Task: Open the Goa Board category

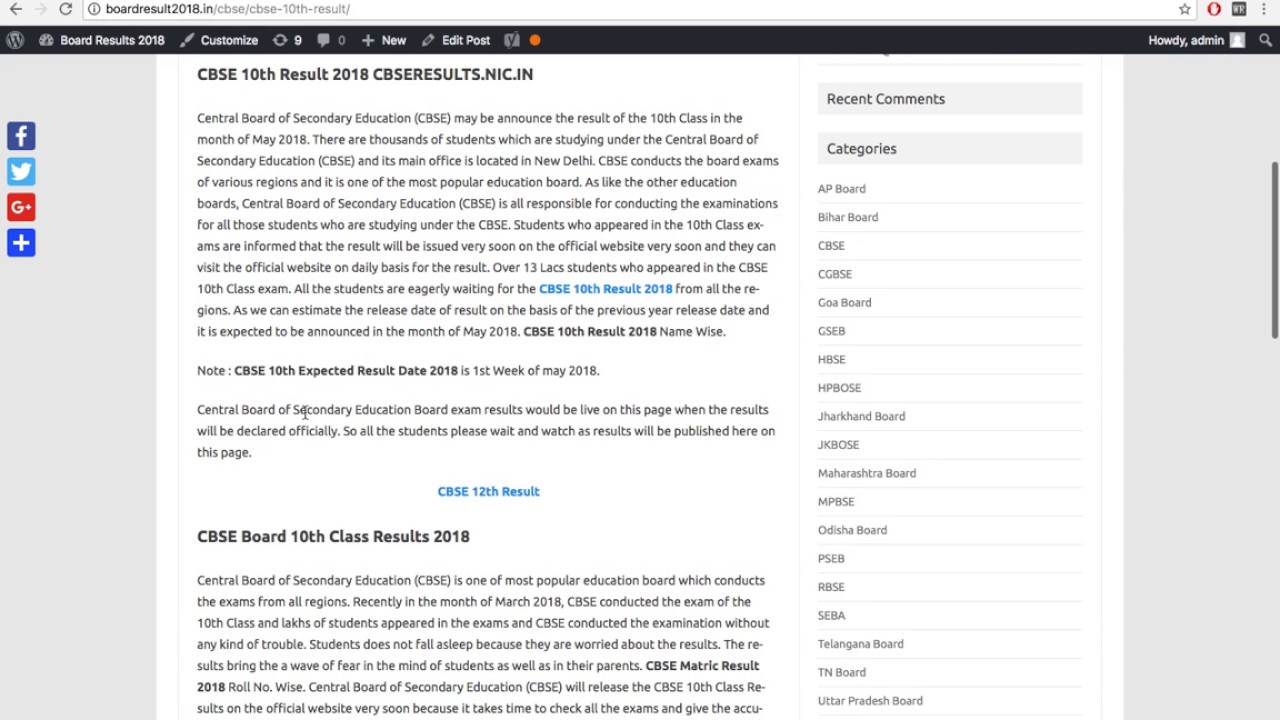Action: [x=845, y=303]
